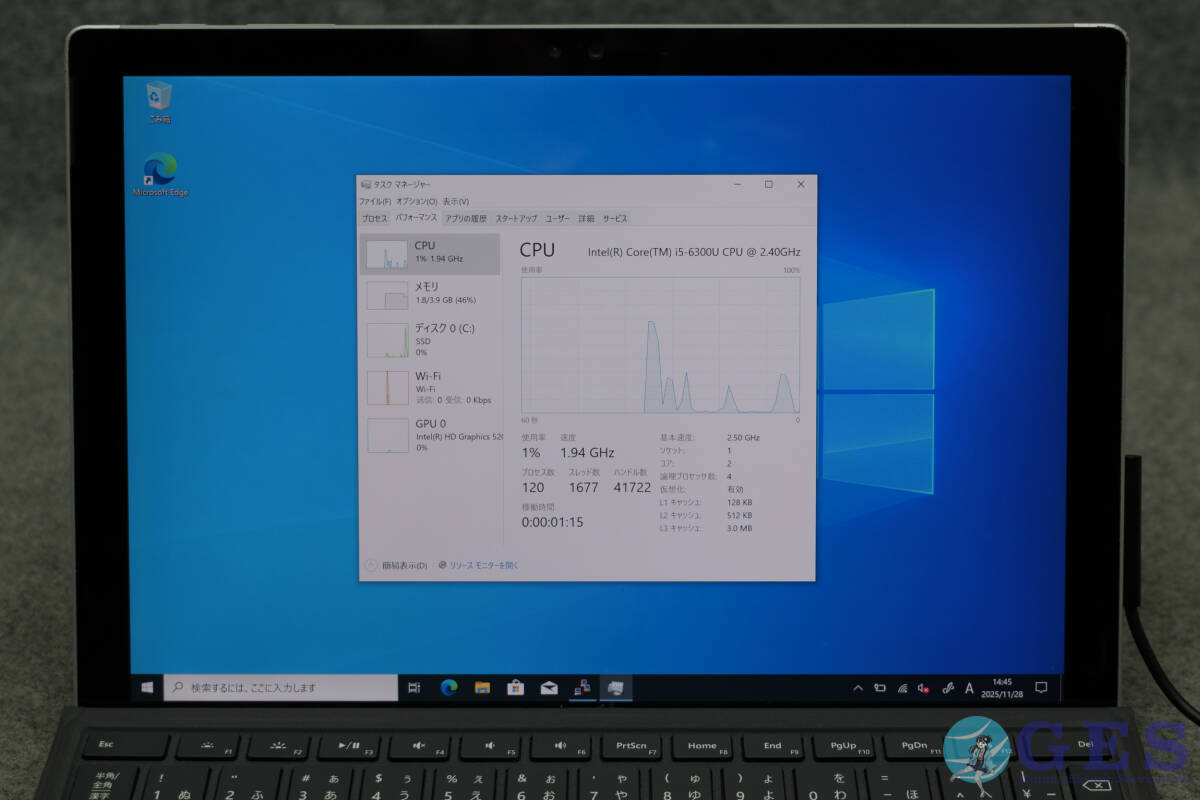Launch File Explorer from the taskbar
Viewport: 1200px width, 800px height.
482,688
